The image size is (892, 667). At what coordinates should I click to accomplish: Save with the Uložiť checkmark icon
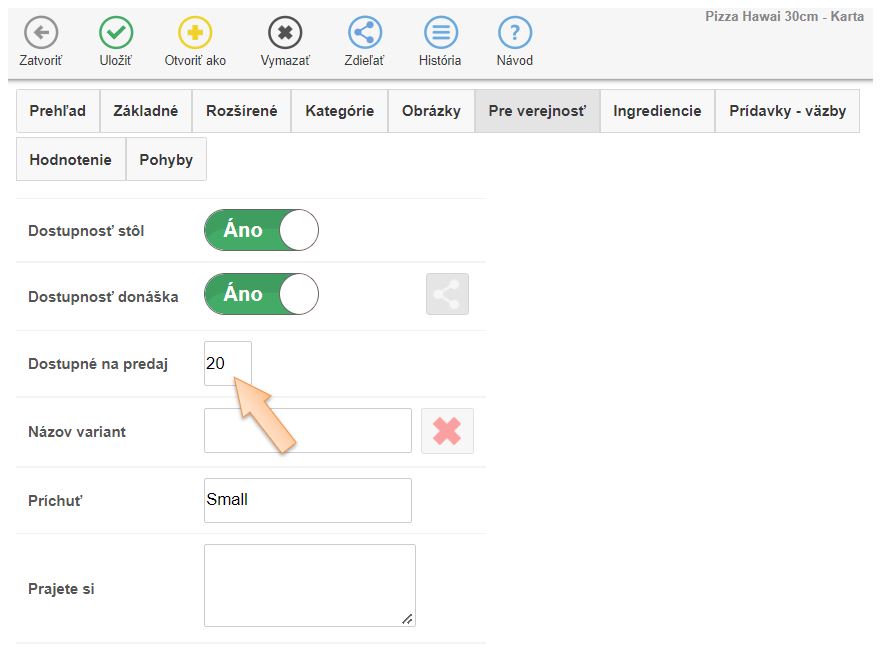[116, 33]
